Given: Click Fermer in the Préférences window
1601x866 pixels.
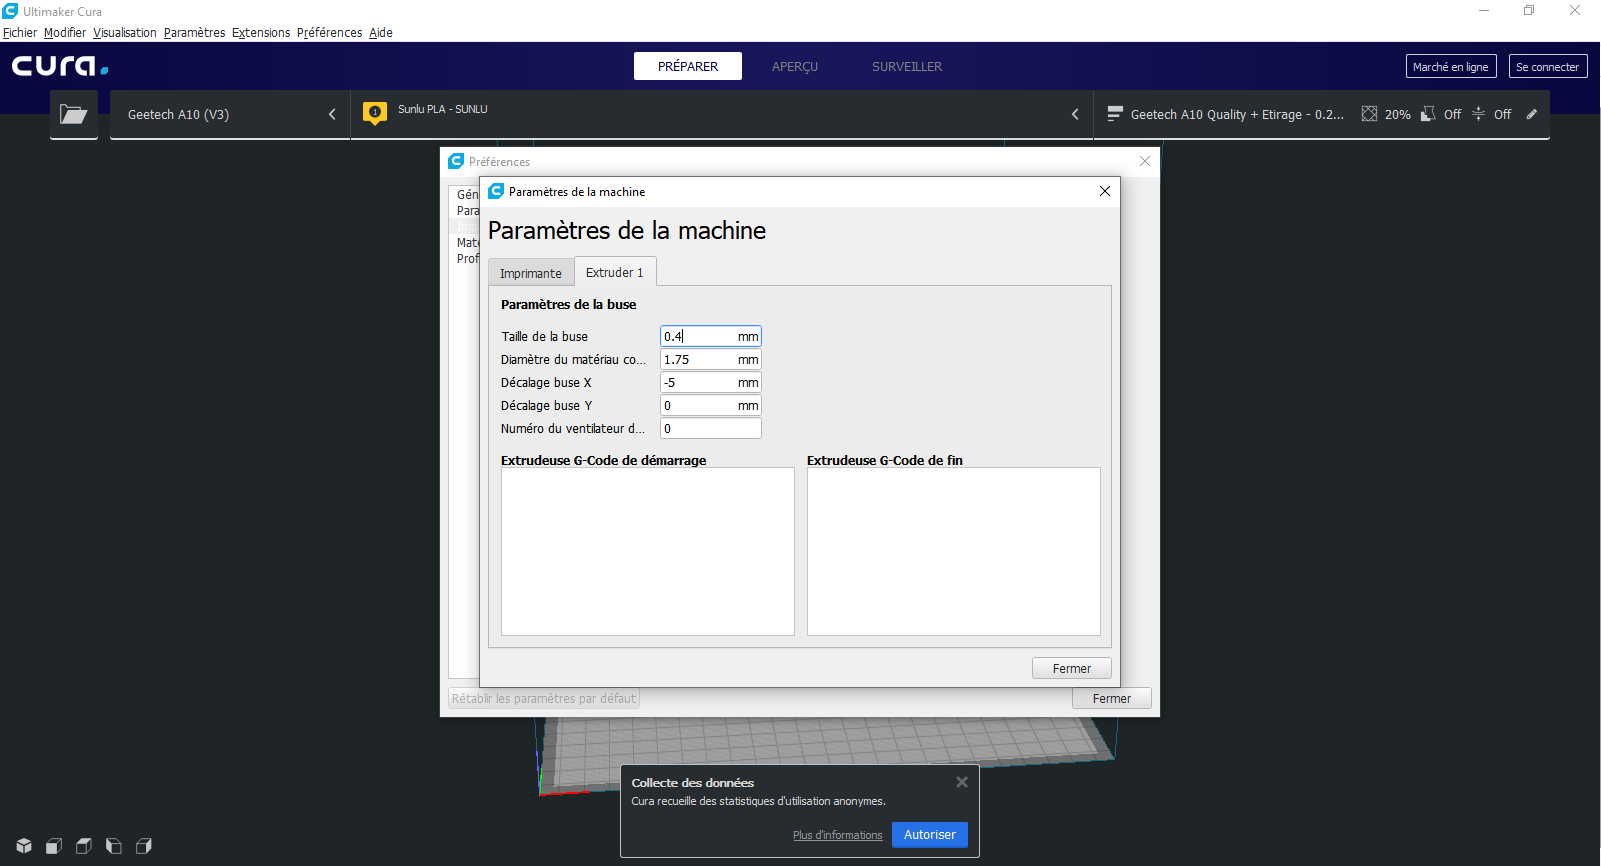Looking at the screenshot, I should (1112, 698).
